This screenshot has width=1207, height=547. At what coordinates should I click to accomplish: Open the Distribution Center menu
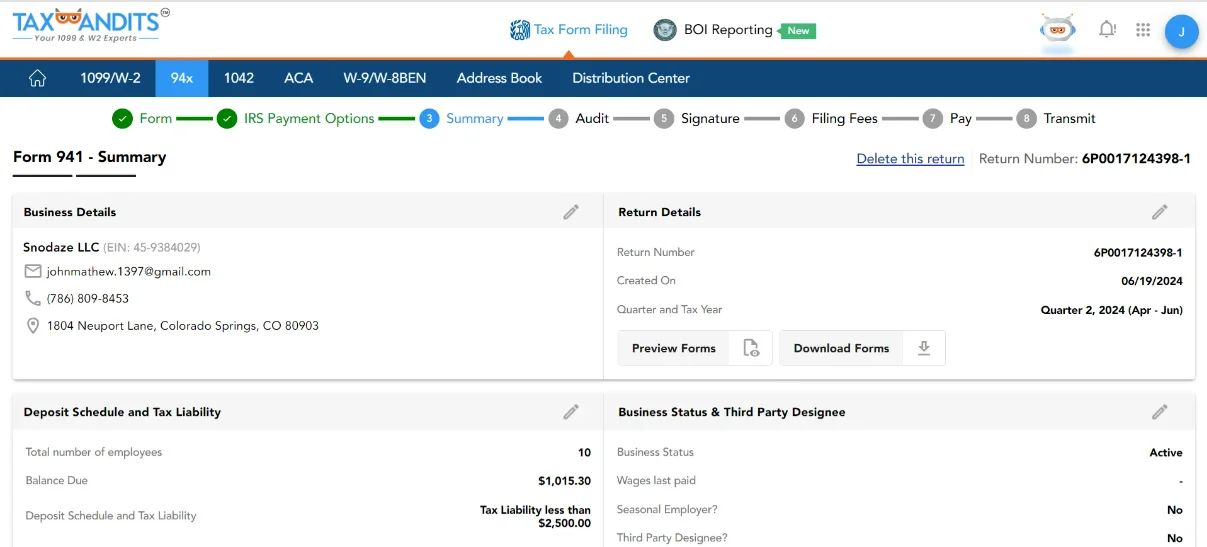(x=631, y=78)
